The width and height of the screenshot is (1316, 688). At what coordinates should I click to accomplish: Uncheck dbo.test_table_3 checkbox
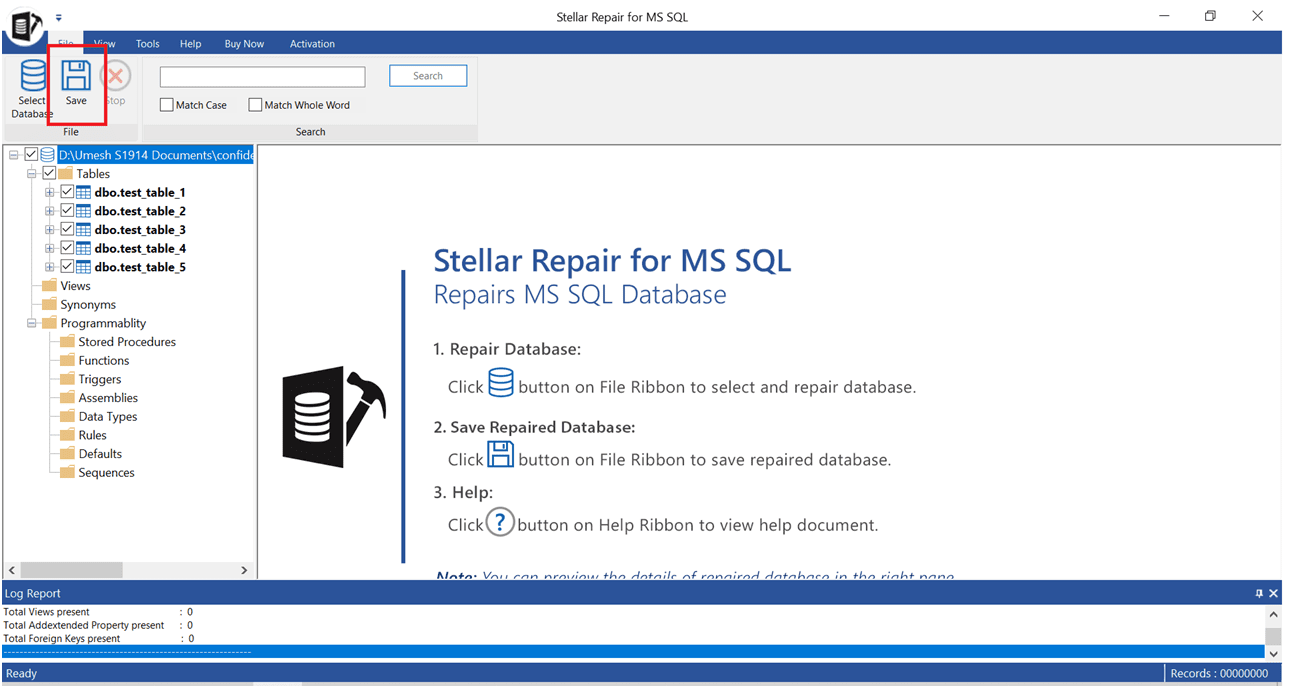pyautogui.click(x=67, y=230)
